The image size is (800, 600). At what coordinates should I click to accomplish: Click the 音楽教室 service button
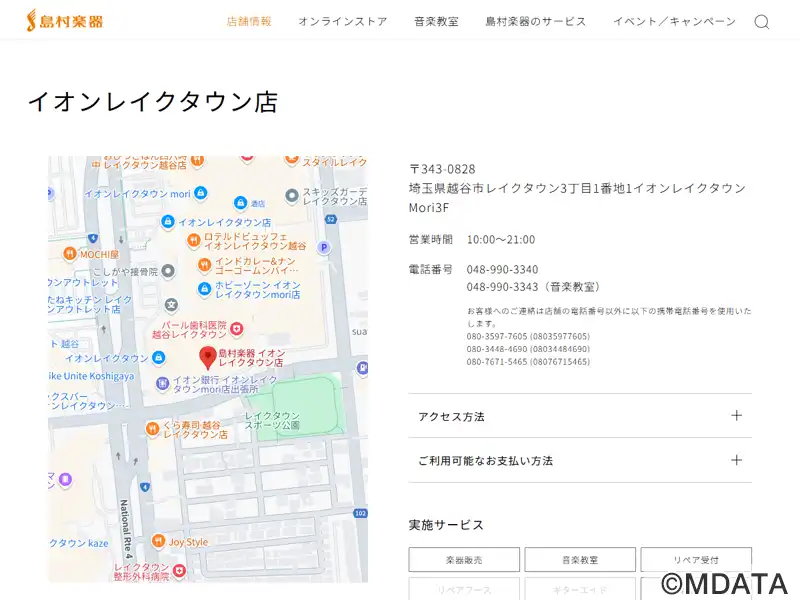coord(580,560)
